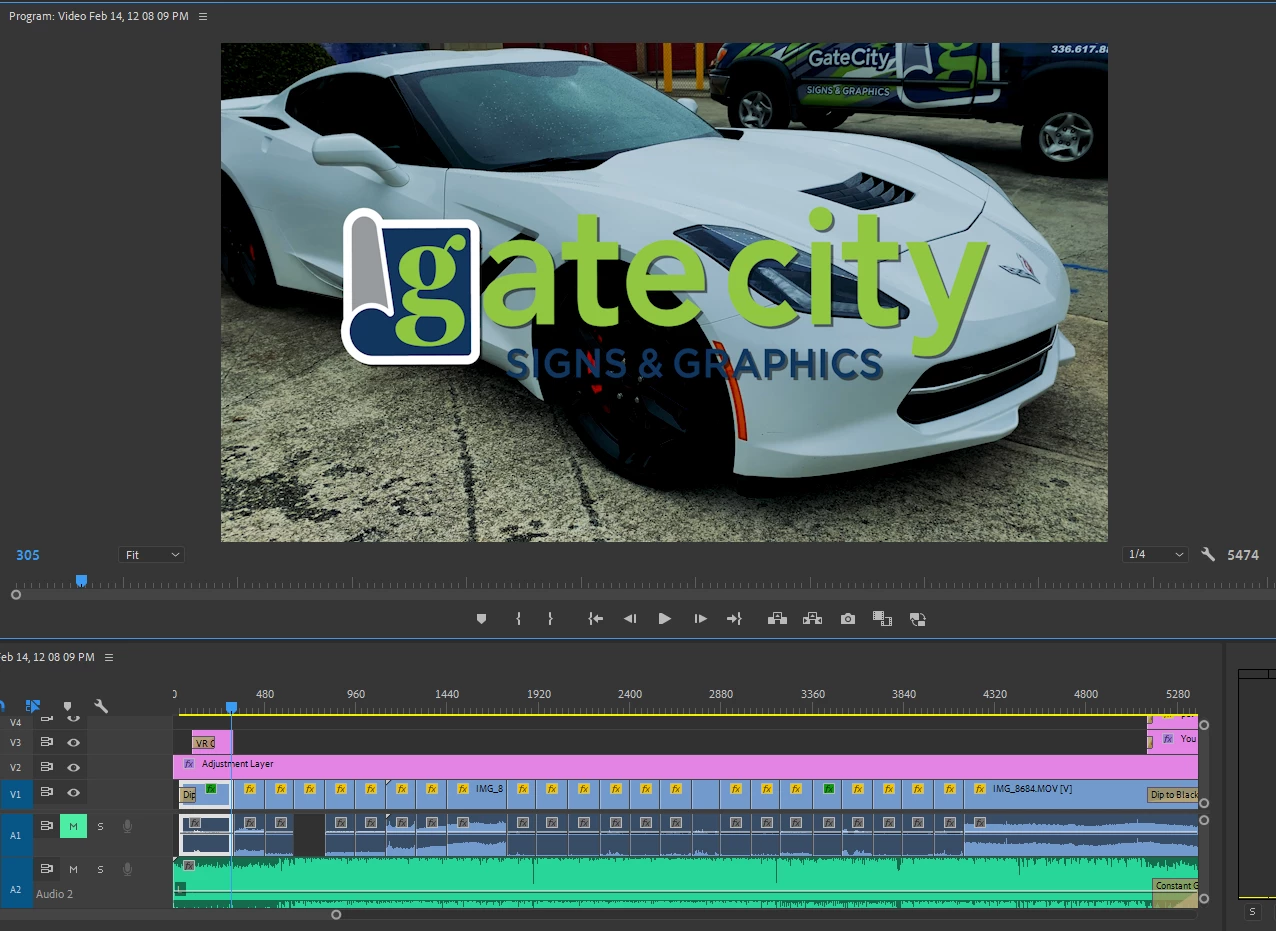Image resolution: width=1276 pixels, height=931 pixels.
Task: Click the Program monitor playhead marker
Action: click(x=82, y=580)
